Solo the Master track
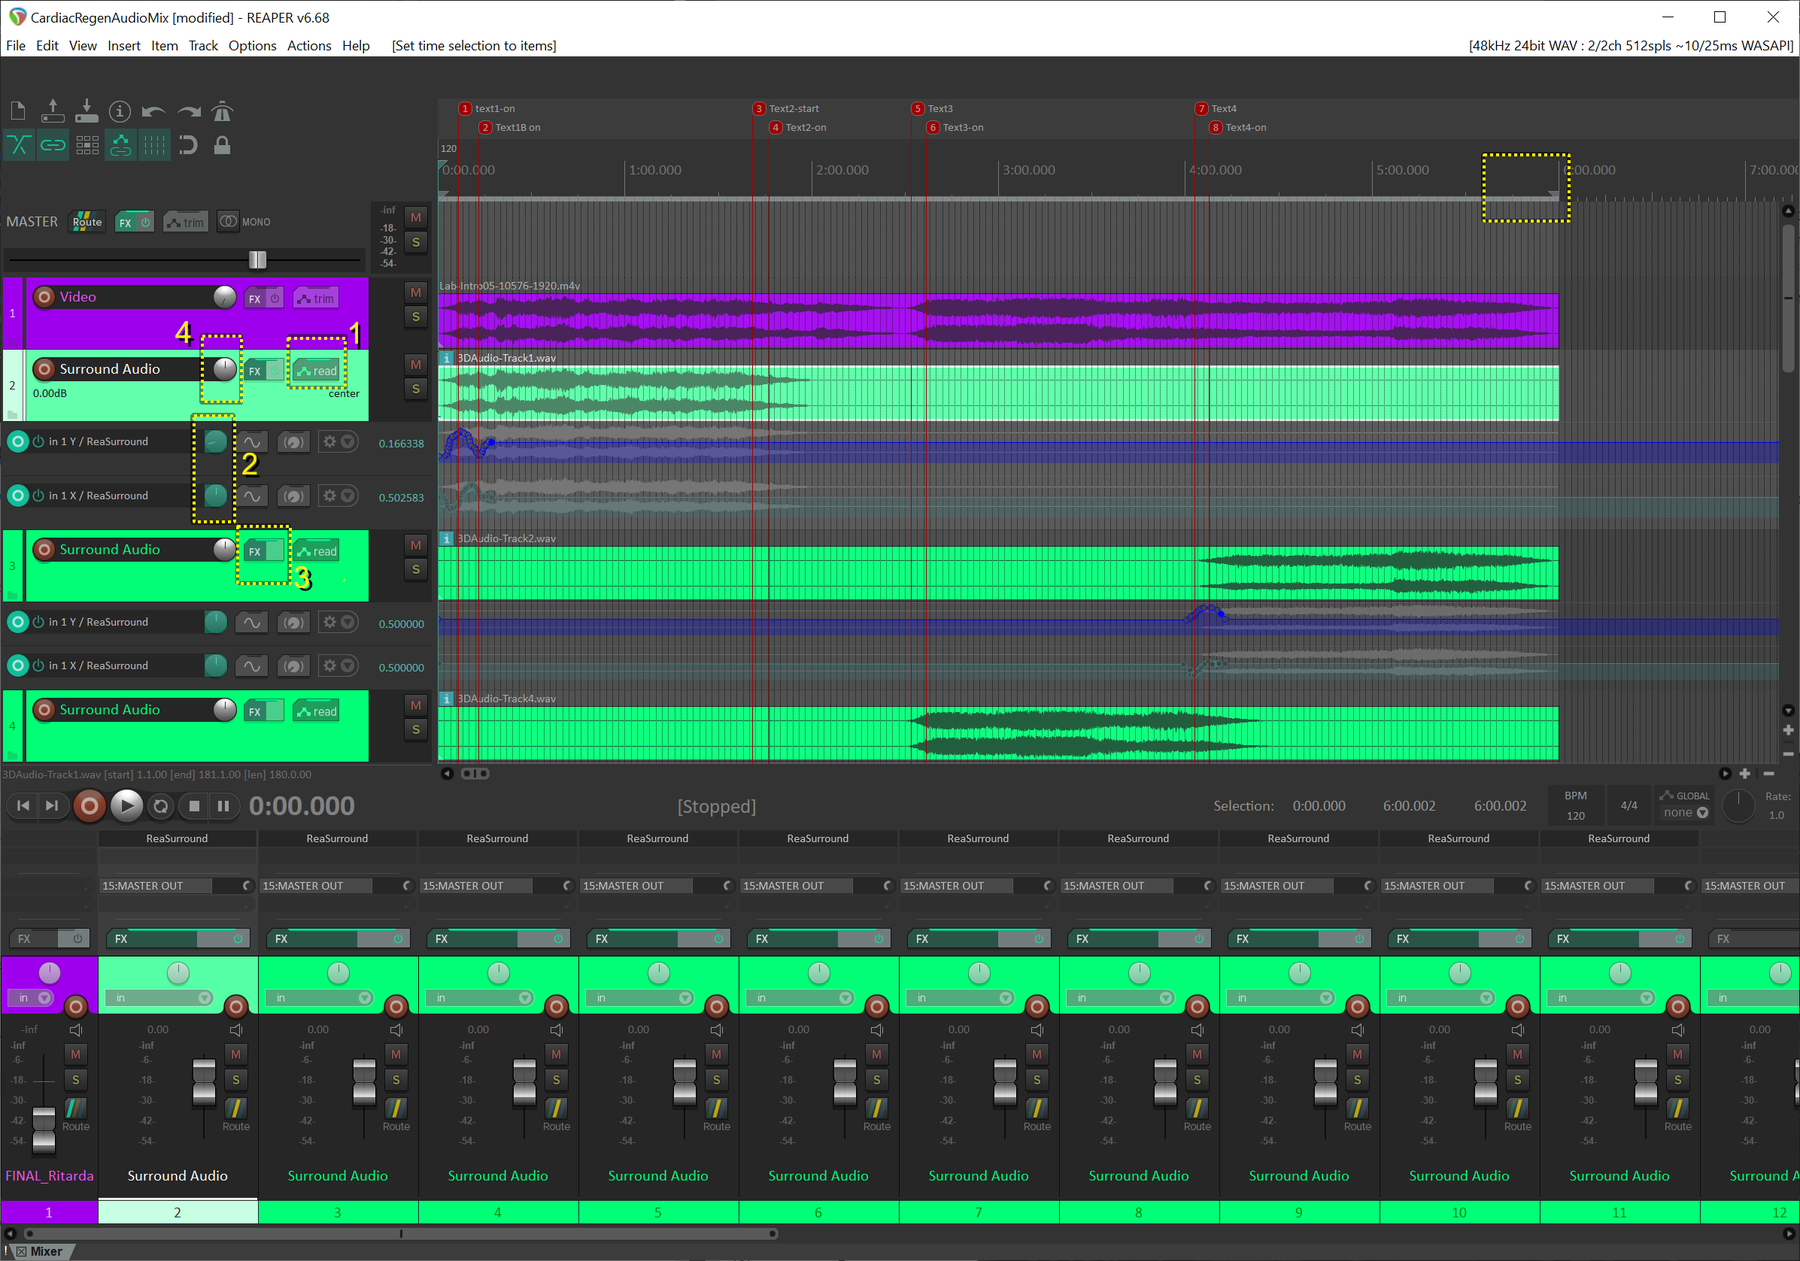 416,242
